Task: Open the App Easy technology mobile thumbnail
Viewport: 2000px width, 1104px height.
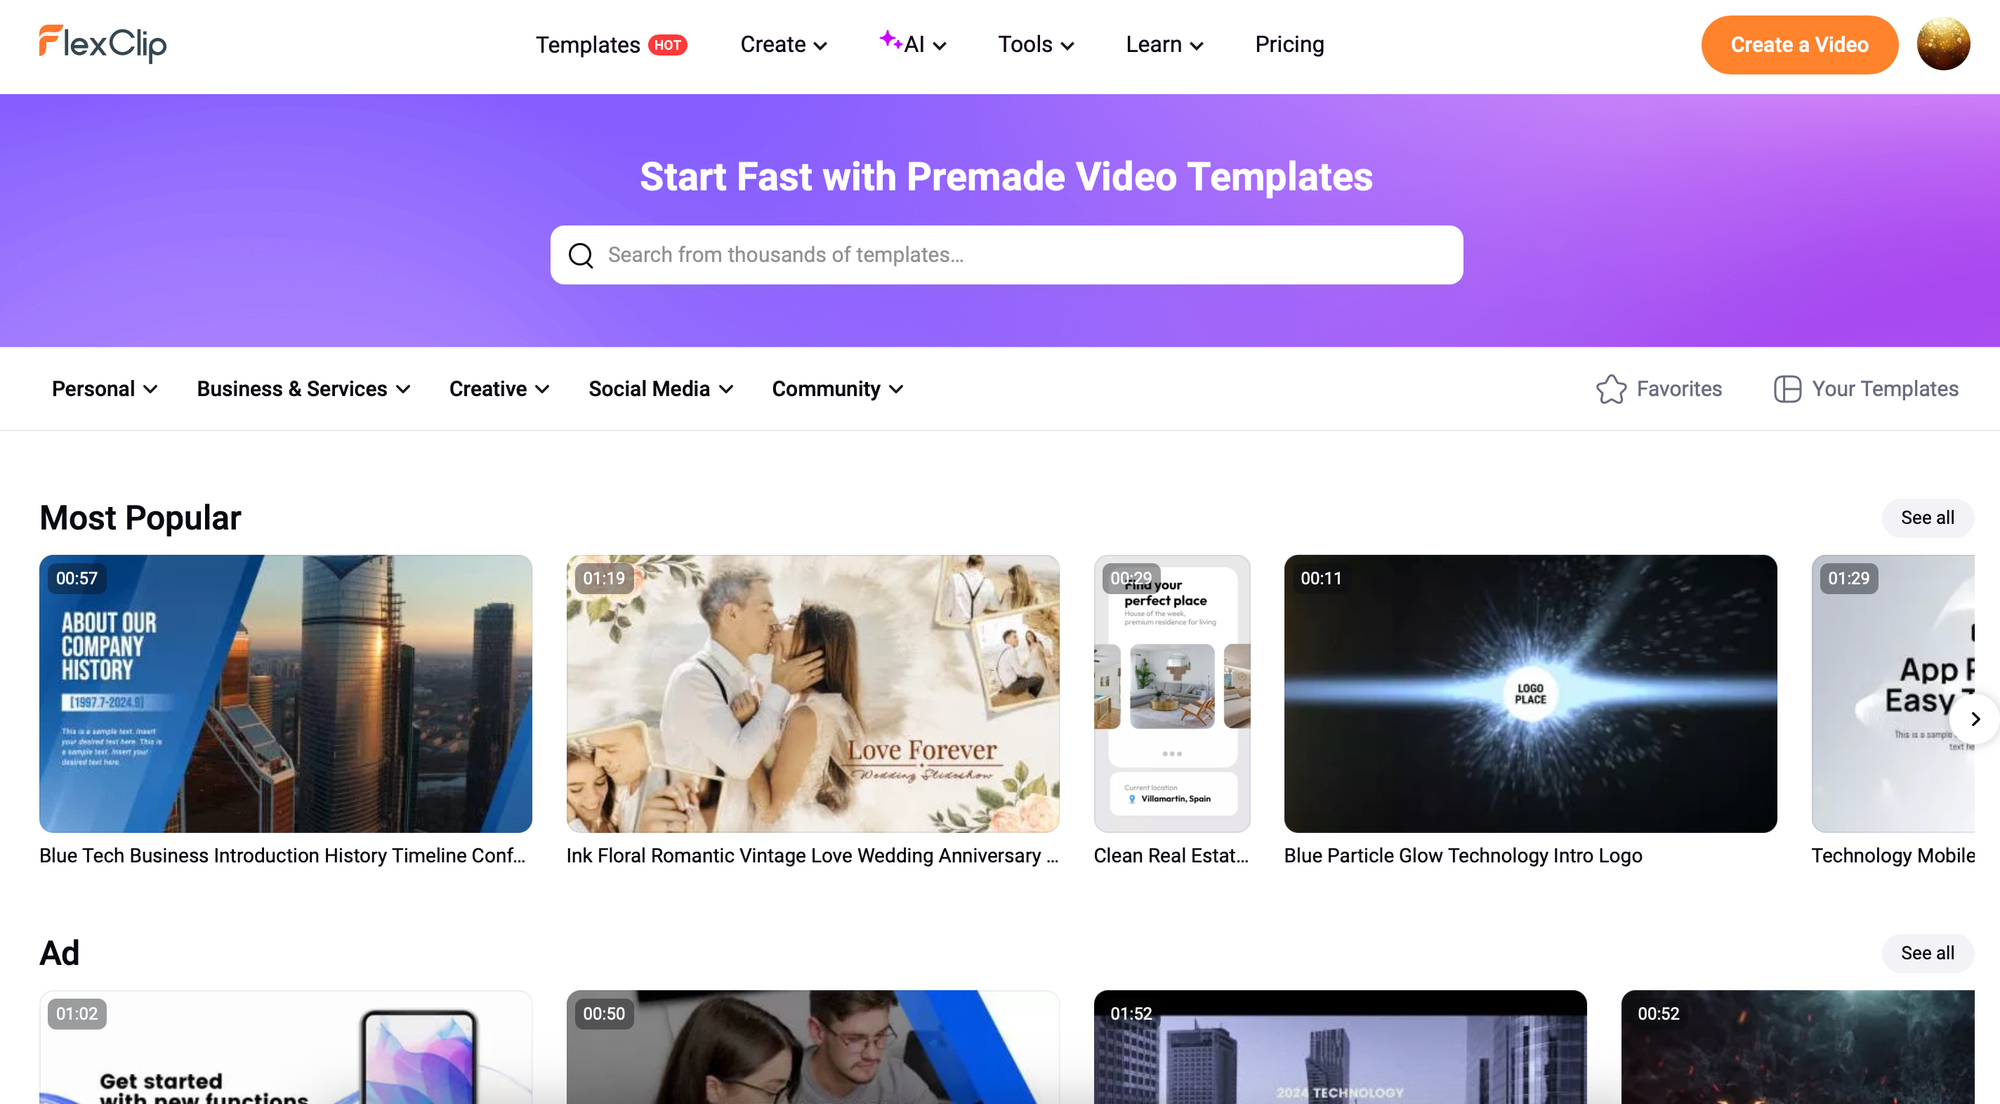Action: click(x=1893, y=694)
